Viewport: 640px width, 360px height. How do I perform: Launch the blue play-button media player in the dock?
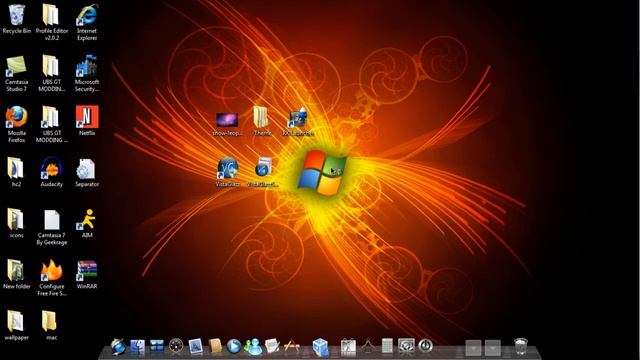233,346
